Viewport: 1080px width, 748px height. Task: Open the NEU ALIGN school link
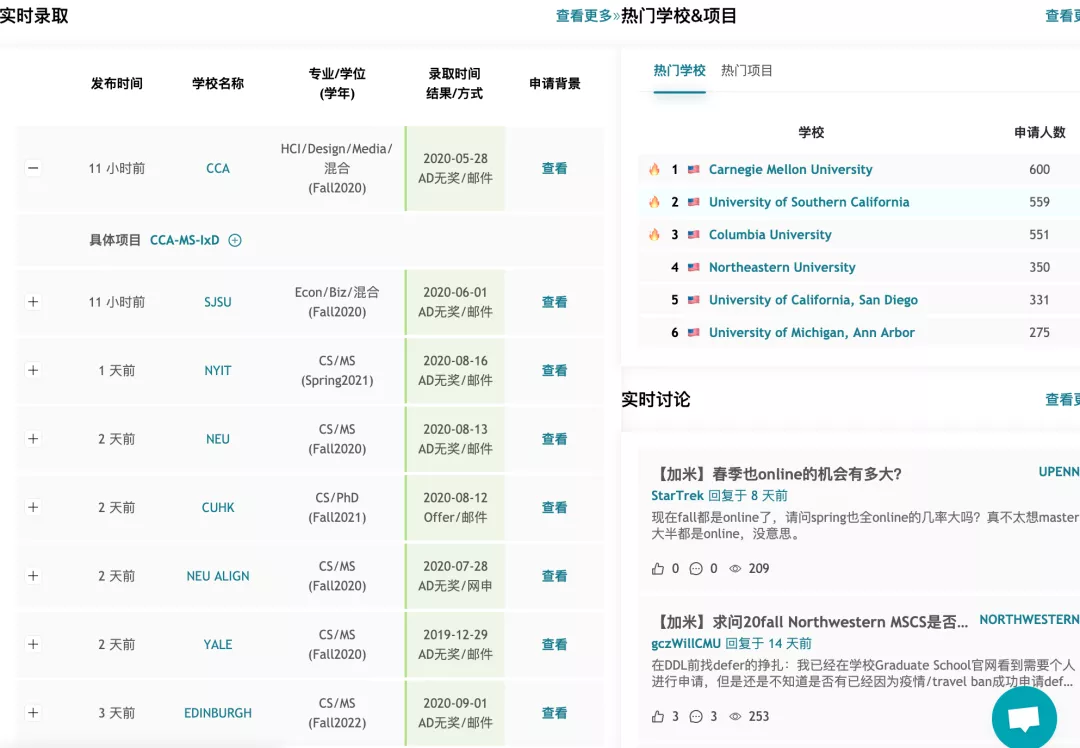coord(218,576)
